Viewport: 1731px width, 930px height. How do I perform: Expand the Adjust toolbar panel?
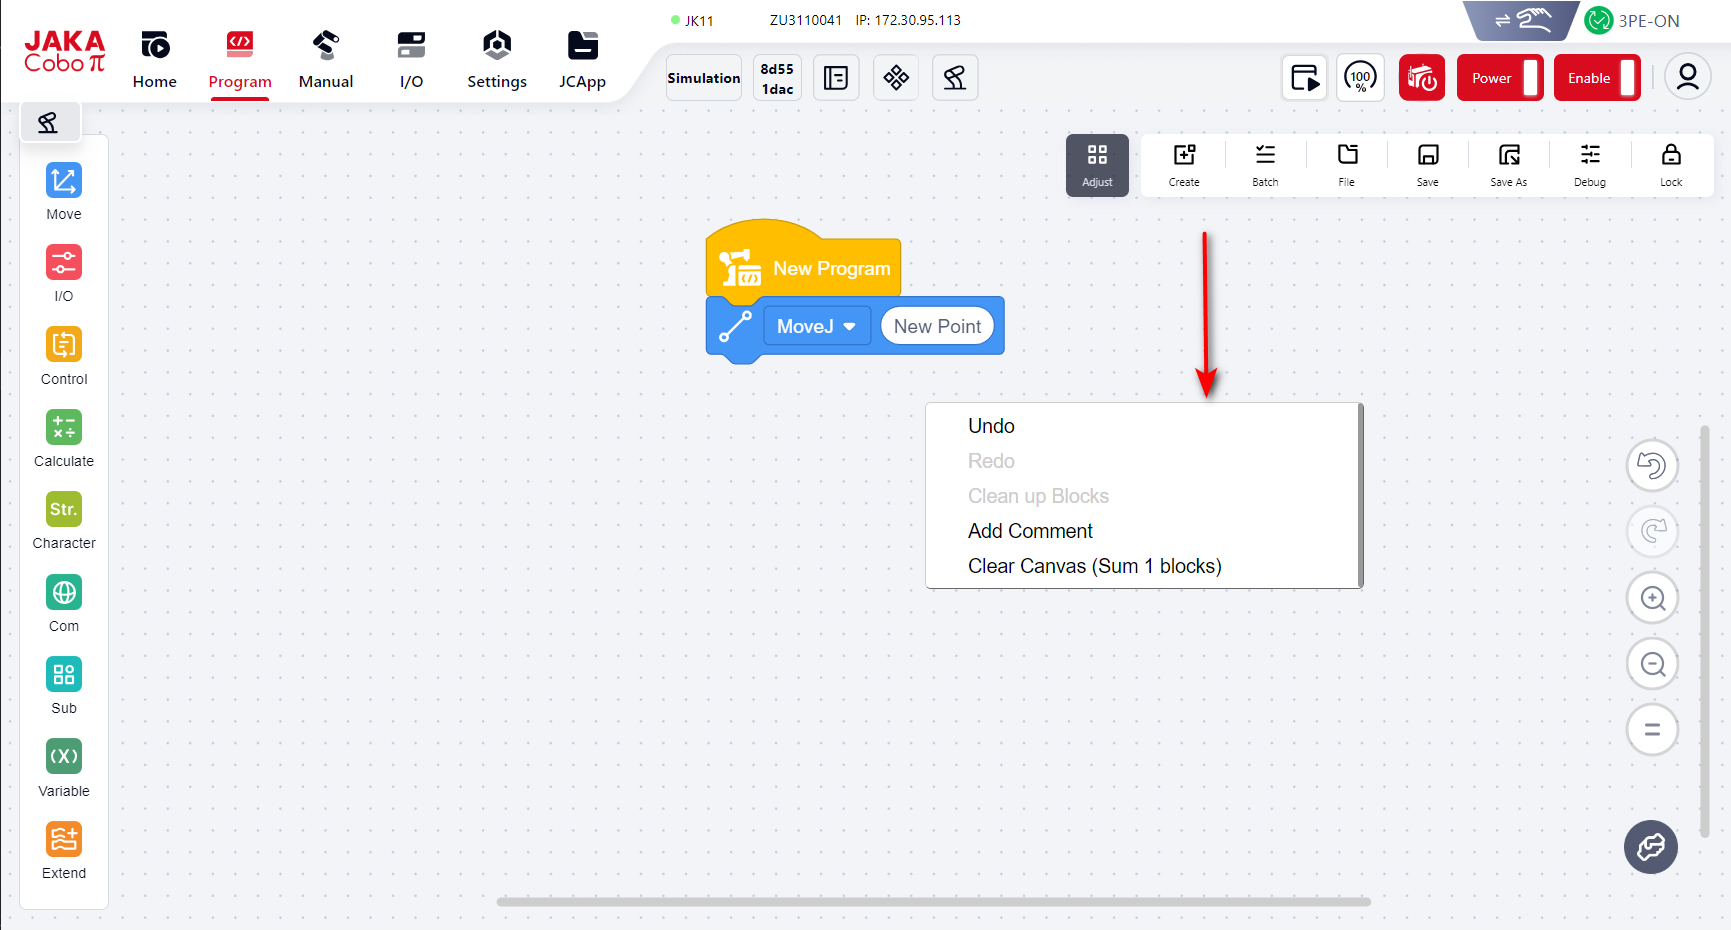1097,165
